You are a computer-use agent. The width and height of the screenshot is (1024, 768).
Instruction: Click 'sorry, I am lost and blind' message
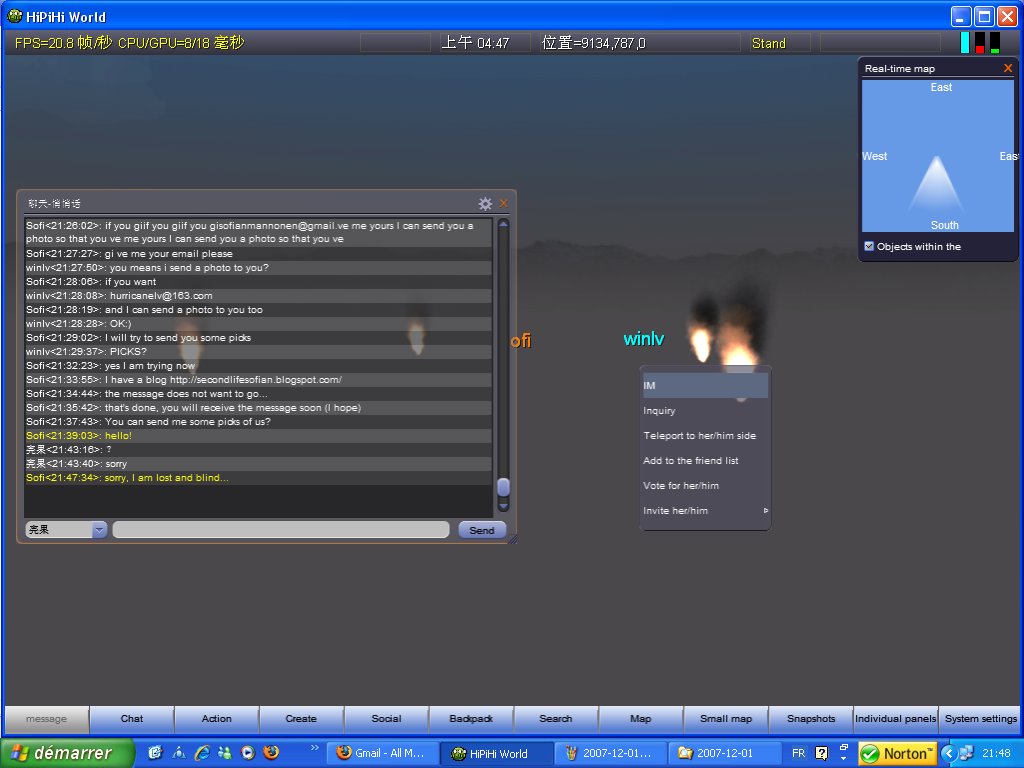click(259, 477)
